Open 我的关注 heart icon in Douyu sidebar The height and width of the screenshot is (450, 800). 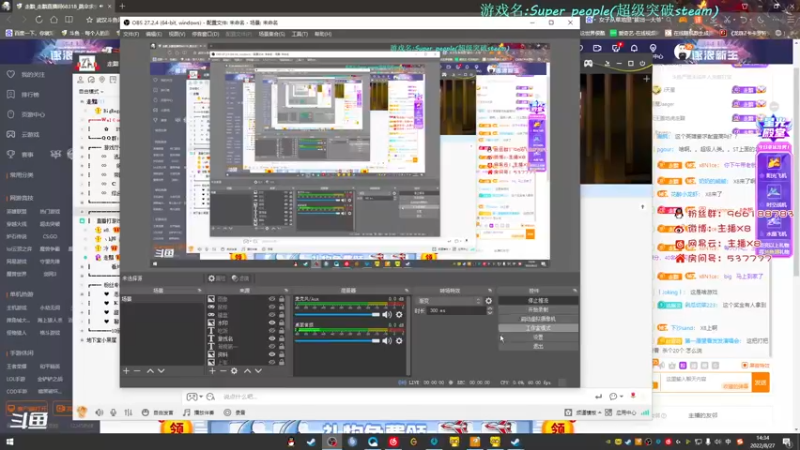pos(11,74)
